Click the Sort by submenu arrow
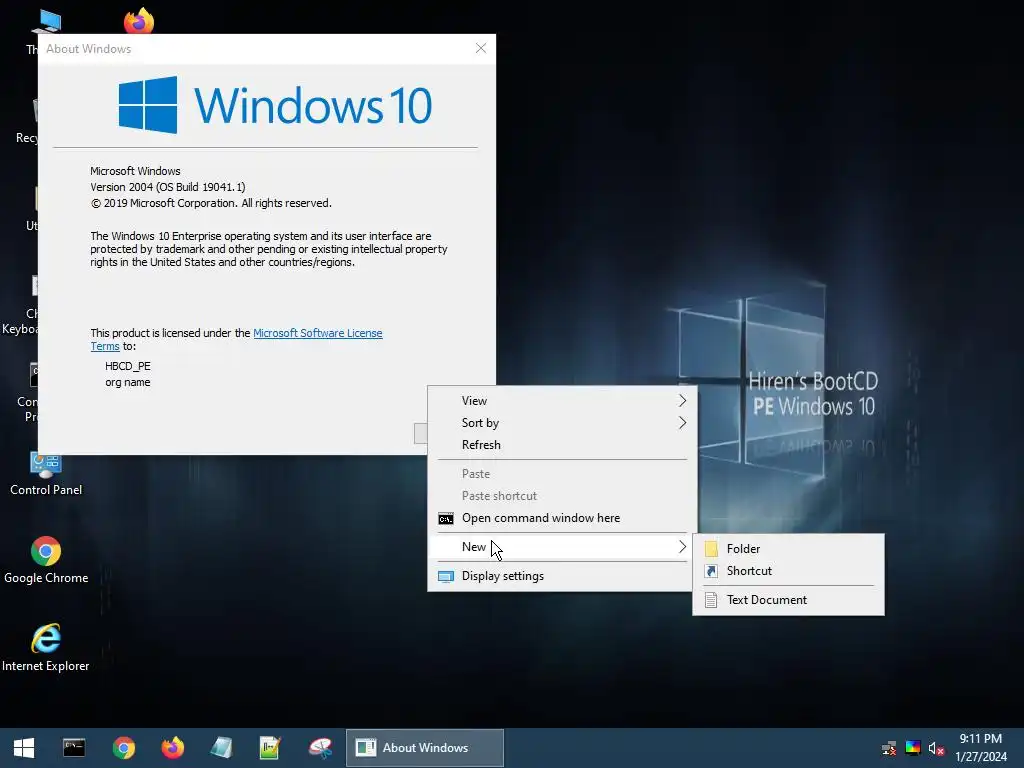1024x768 pixels. click(x=682, y=423)
